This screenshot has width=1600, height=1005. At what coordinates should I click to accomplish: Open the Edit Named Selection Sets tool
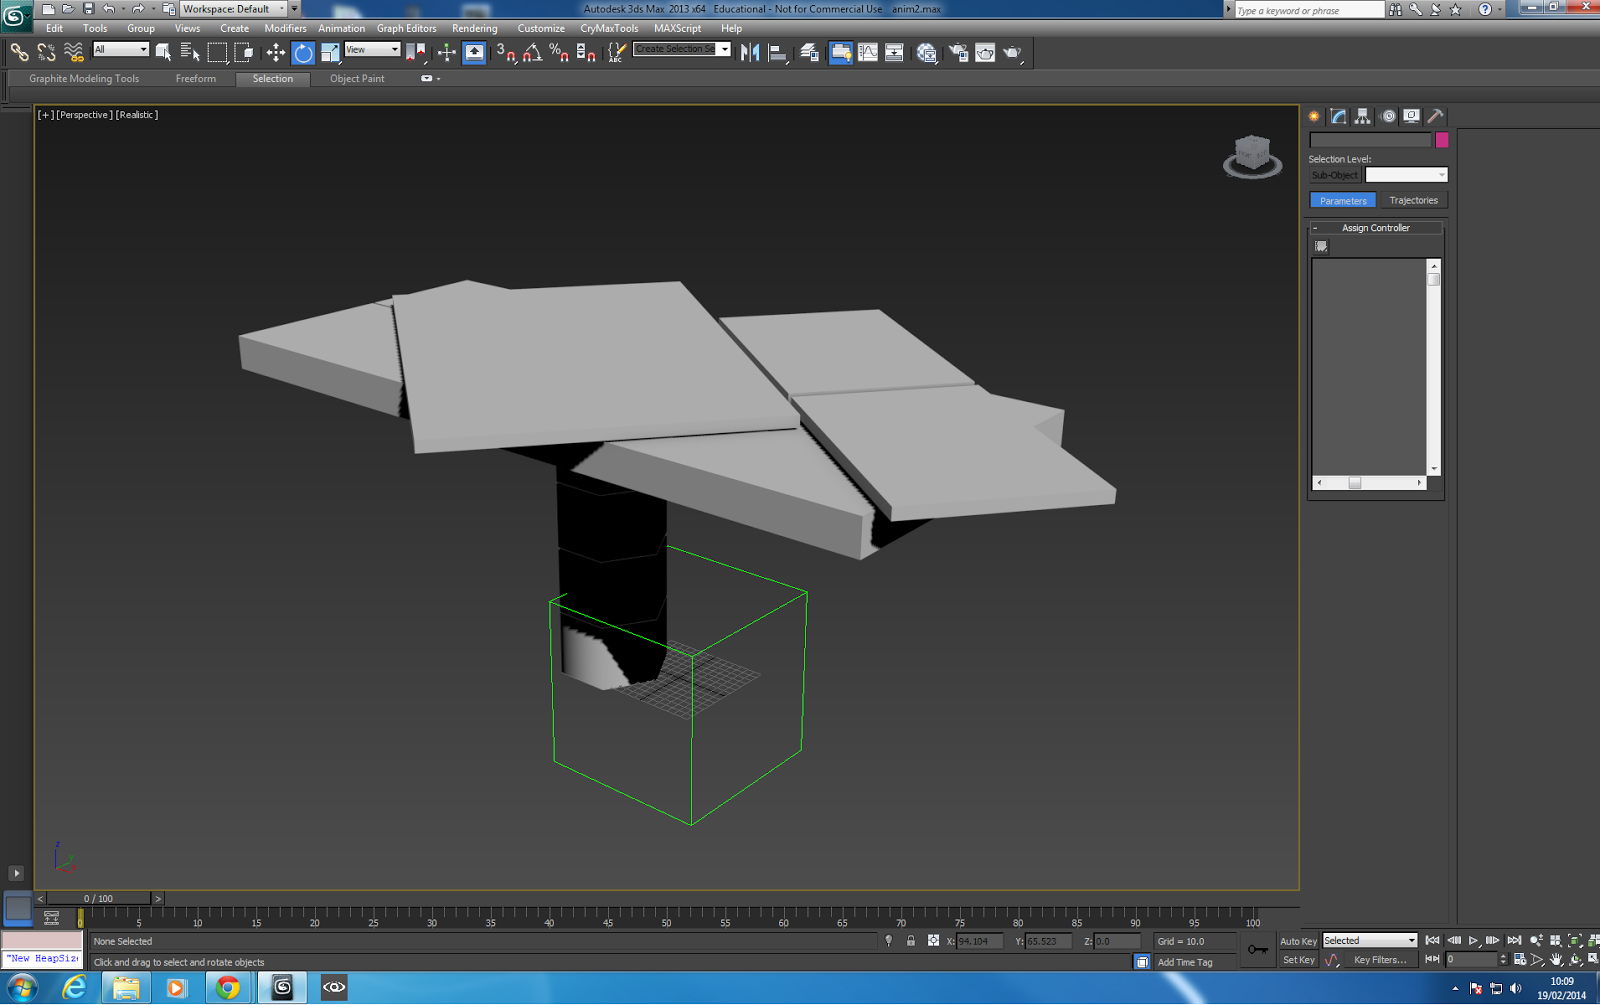[x=617, y=52]
